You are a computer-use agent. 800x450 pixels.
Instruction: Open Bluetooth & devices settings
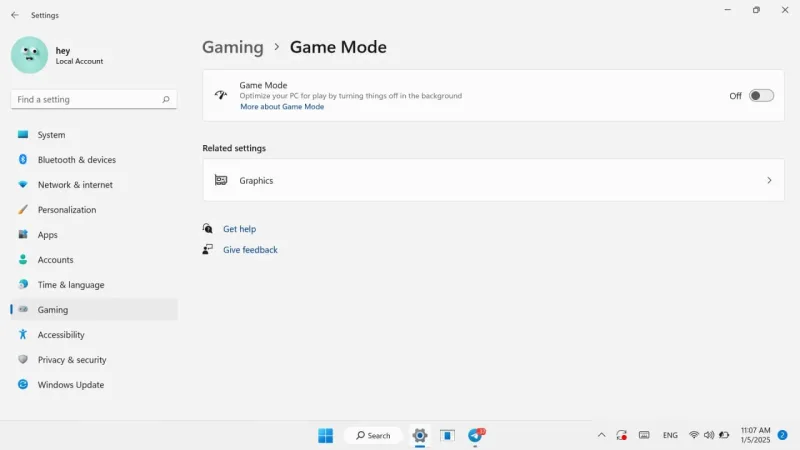pyautogui.click(x=94, y=160)
